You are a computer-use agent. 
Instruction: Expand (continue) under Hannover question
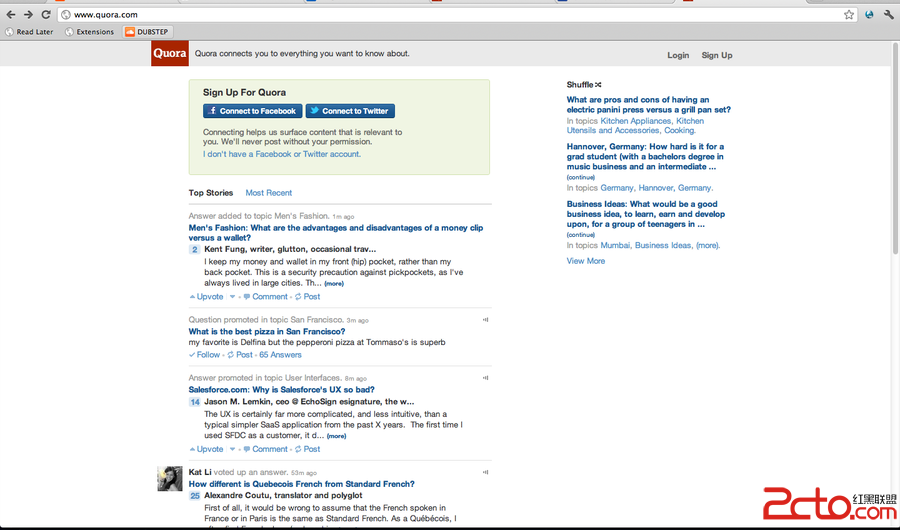tap(580, 177)
